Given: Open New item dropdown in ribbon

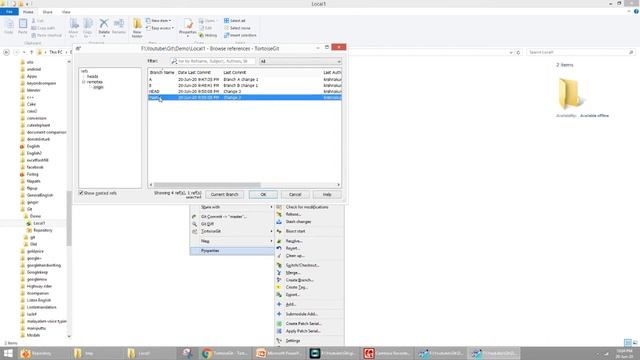Looking at the screenshot, I should (x=159, y=20).
